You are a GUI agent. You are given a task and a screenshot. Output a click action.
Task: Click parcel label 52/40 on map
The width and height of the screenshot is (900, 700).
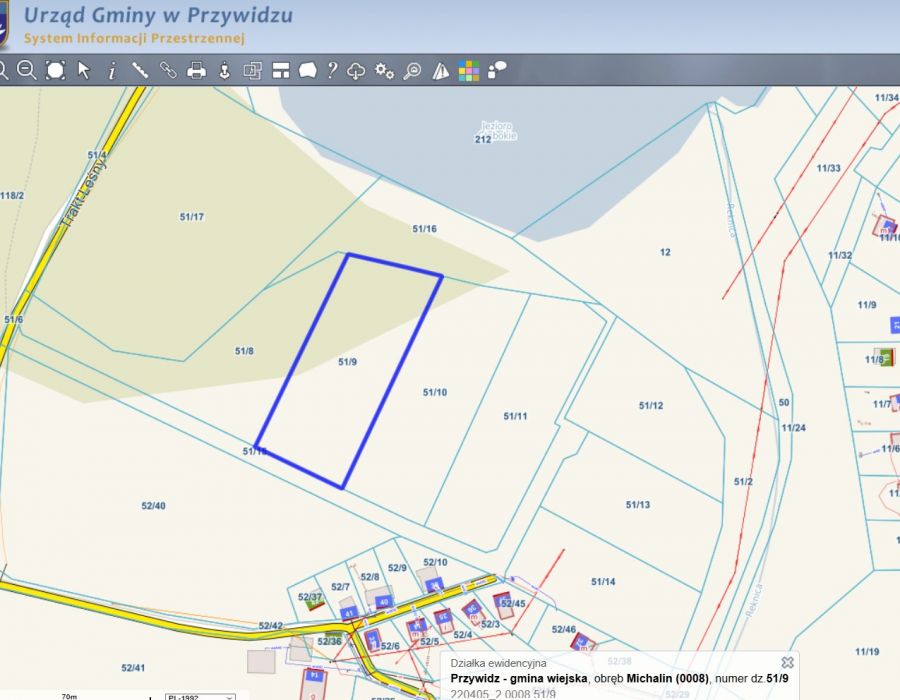153,505
